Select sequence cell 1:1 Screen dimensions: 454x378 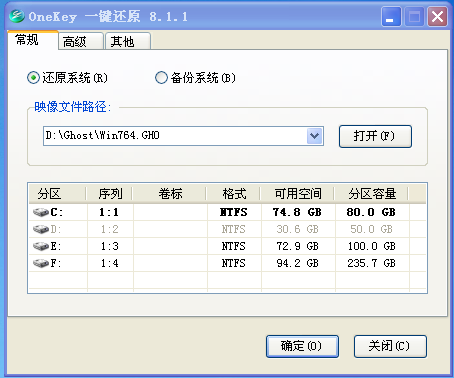tap(109, 212)
